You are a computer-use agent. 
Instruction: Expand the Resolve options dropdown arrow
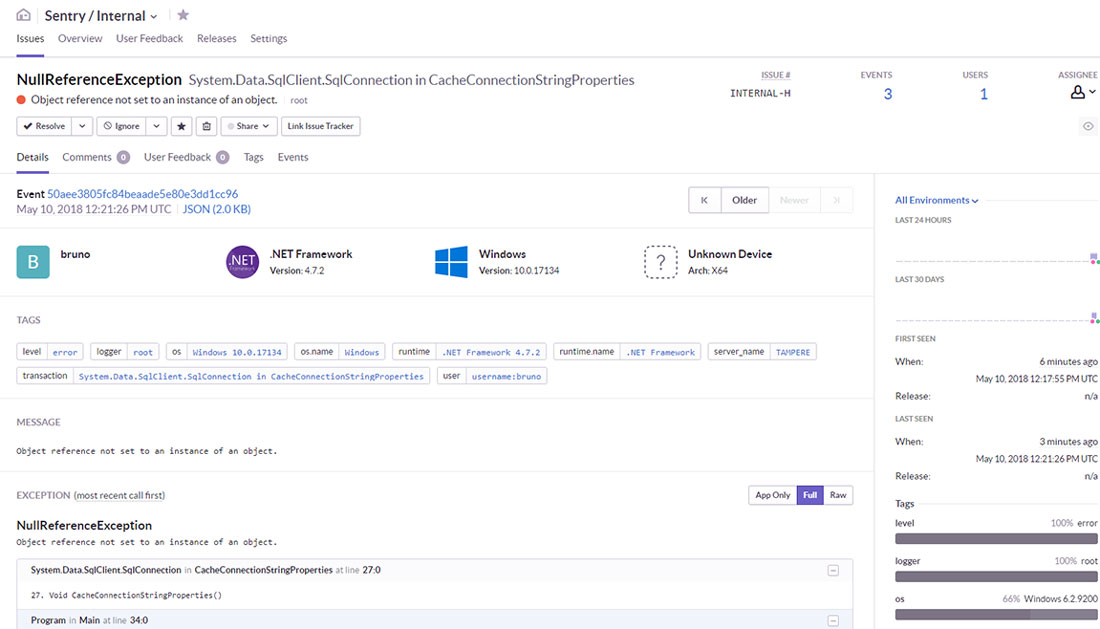[82, 126]
